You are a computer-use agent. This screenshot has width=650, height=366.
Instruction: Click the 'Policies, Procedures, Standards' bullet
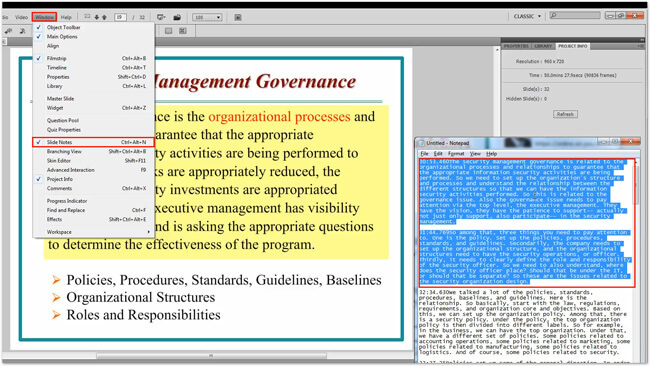pyautogui.click(x=224, y=280)
